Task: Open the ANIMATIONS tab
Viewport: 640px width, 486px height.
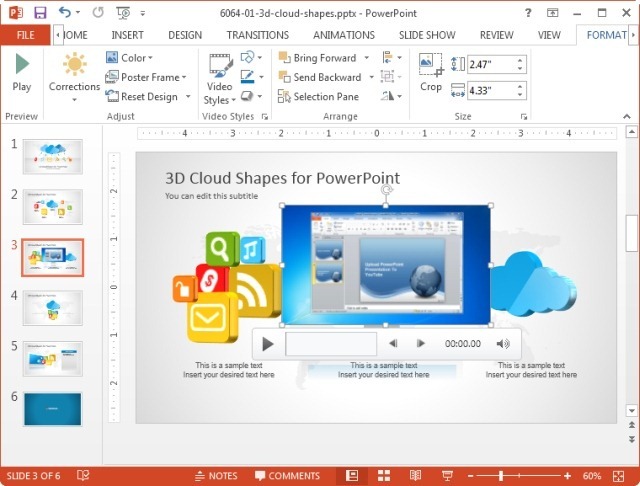Action: [x=344, y=35]
